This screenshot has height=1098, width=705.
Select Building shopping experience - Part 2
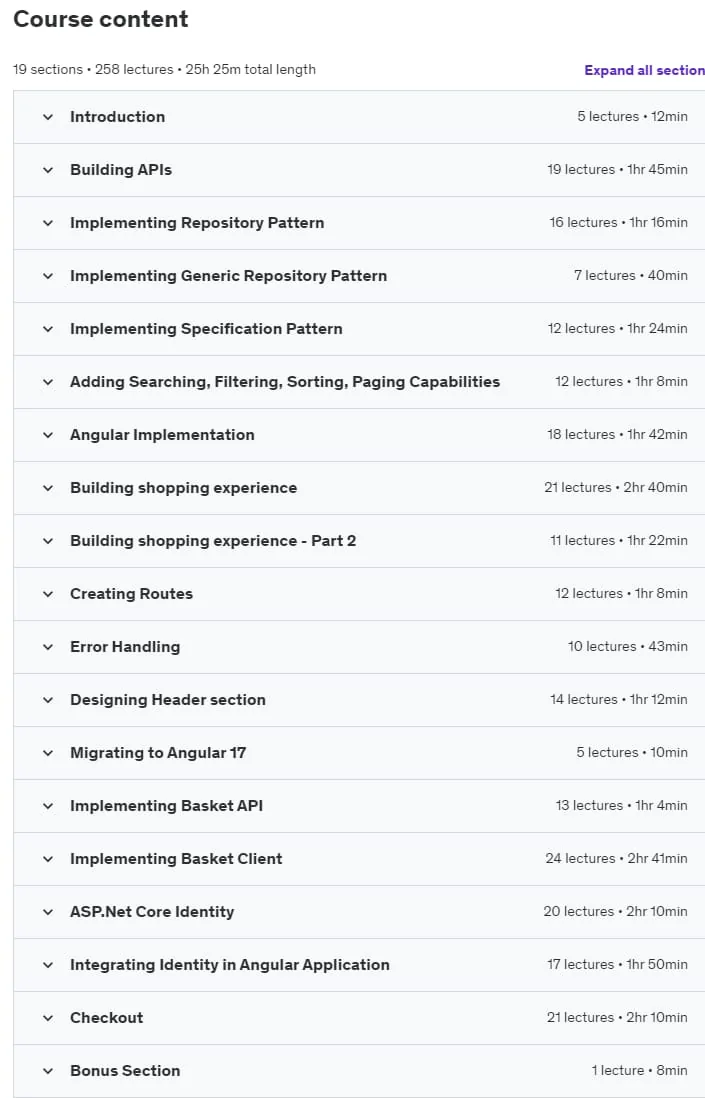213,541
